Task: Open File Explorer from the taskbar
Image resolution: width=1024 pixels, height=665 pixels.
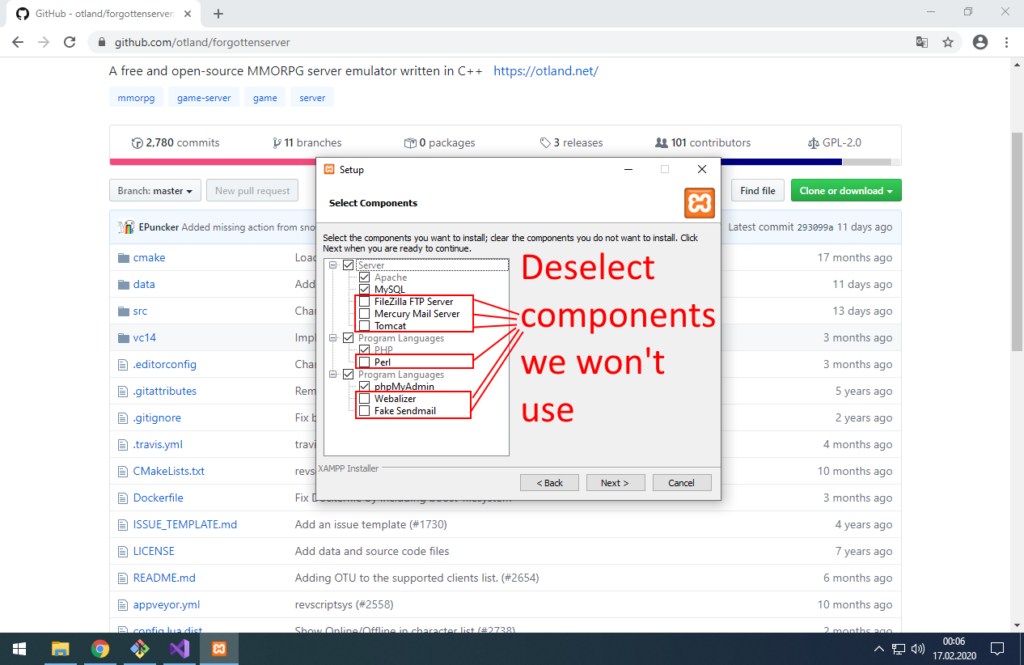Action: coord(60,649)
